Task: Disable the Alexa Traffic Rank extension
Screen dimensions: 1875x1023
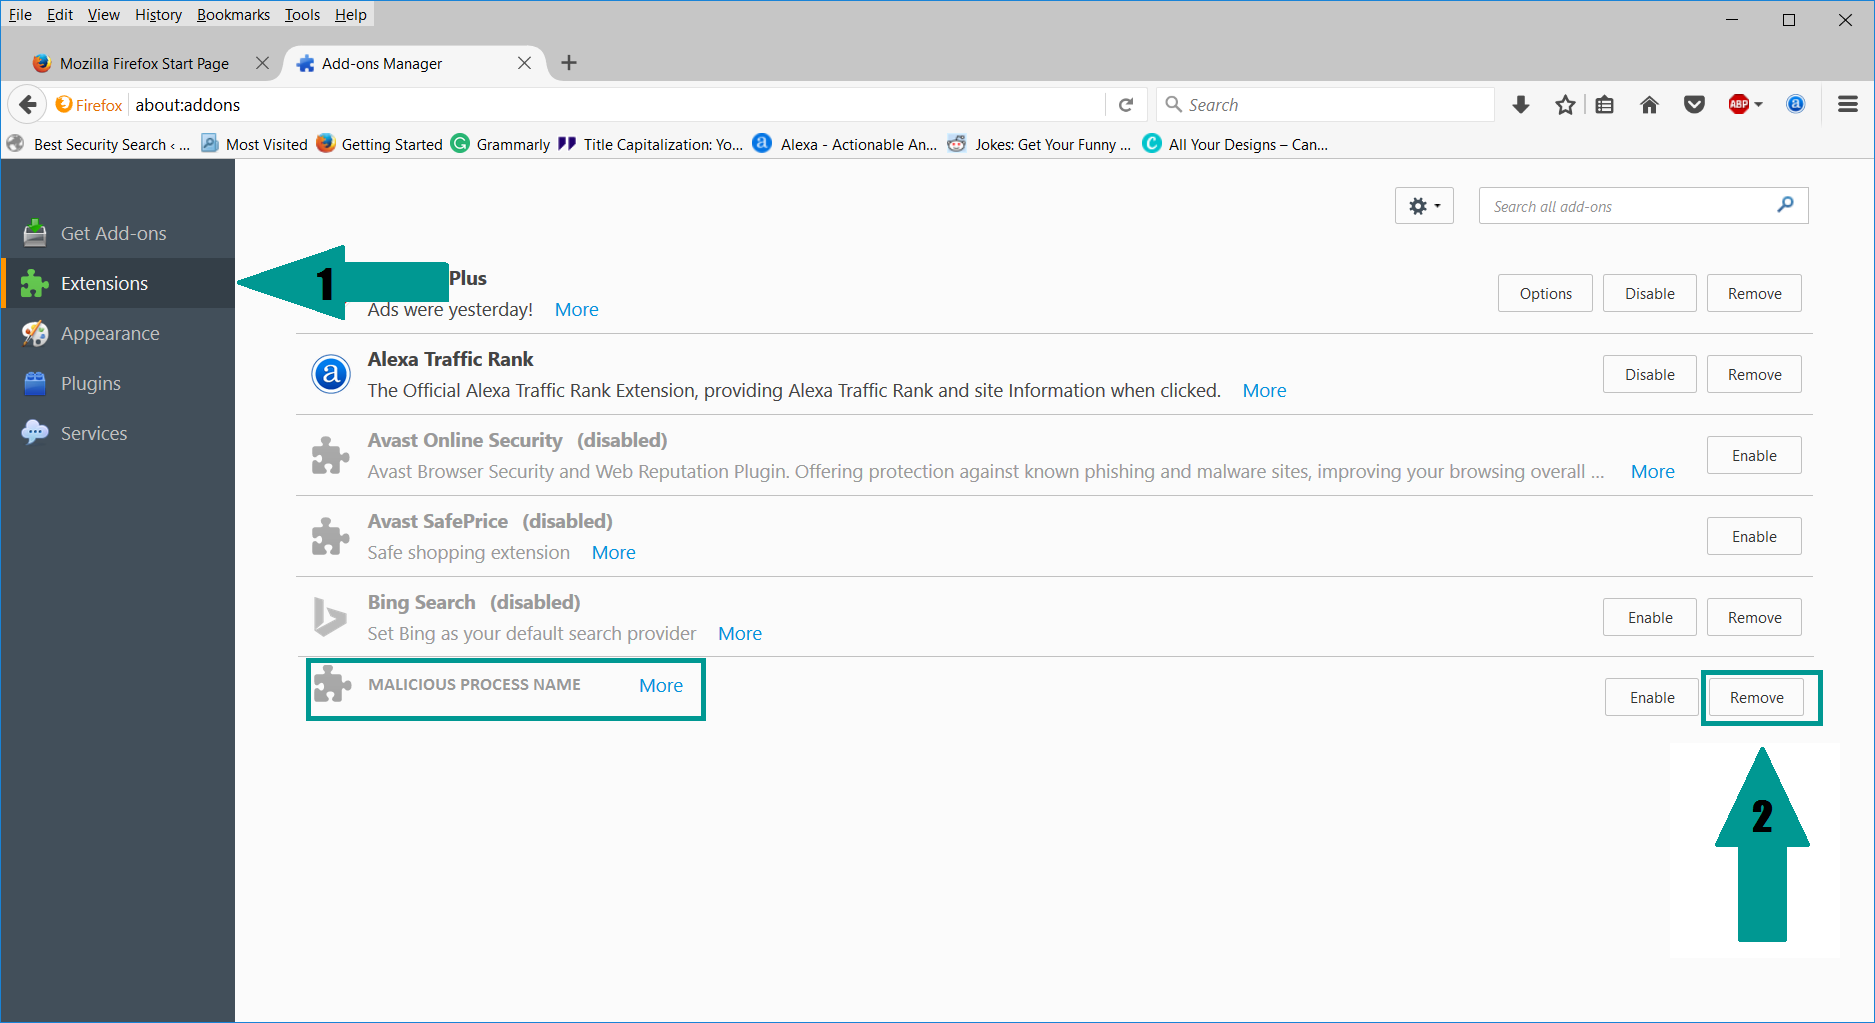Action: pyautogui.click(x=1649, y=375)
